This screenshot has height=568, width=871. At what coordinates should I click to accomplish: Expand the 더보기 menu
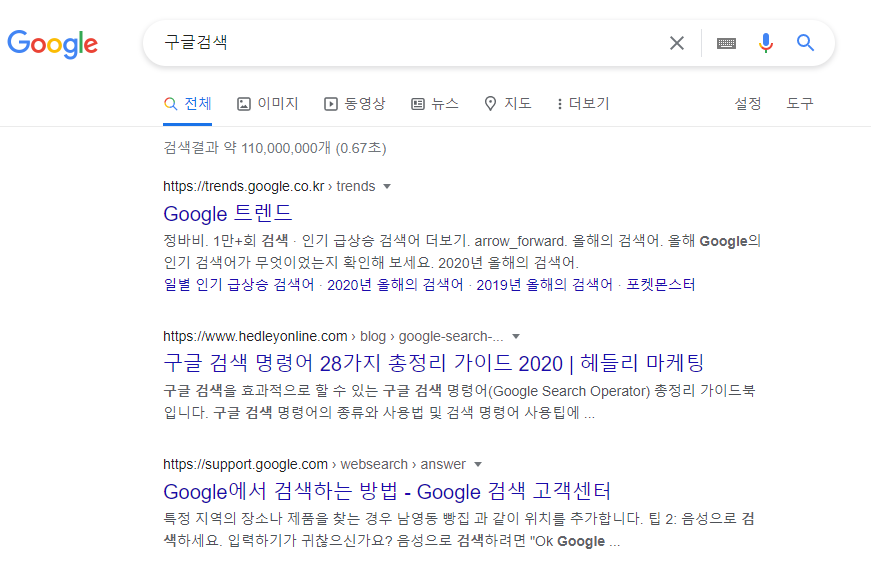[x=583, y=104]
